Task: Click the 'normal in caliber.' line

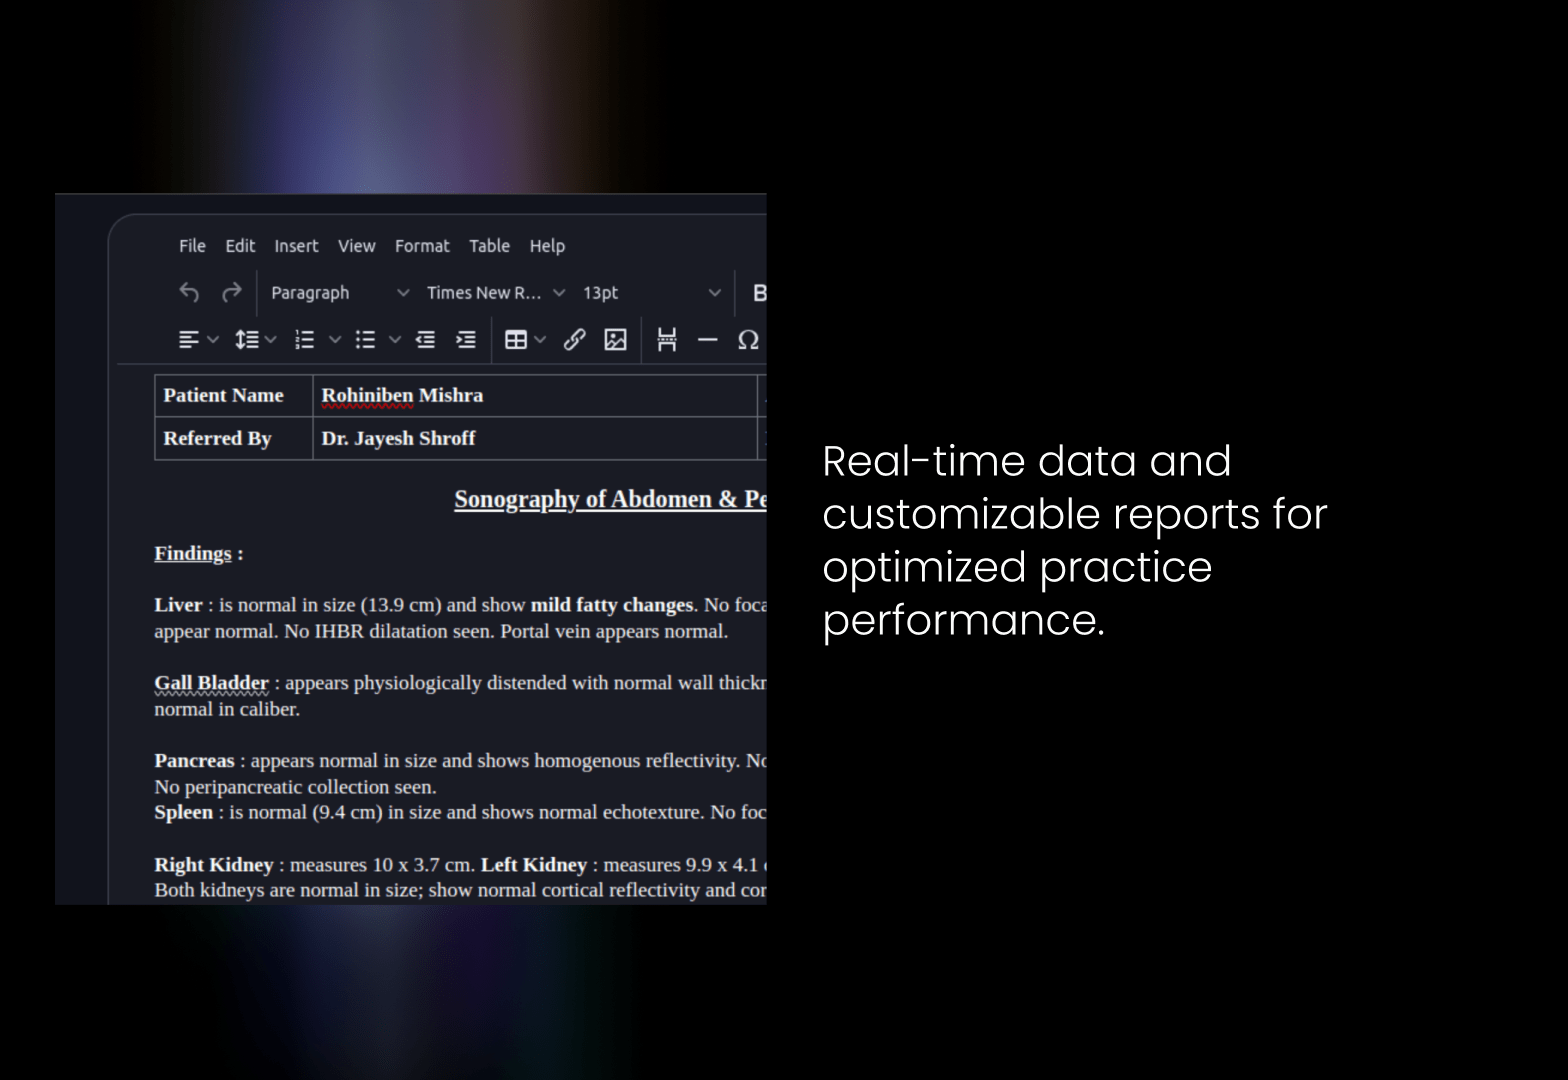Action: 227,709
